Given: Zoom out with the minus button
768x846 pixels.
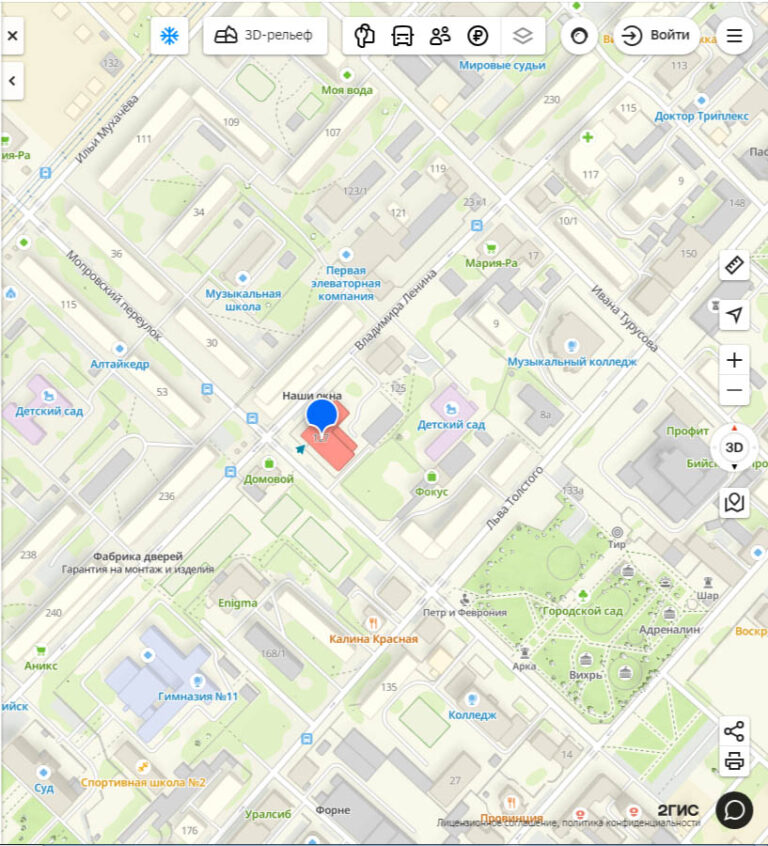Looking at the screenshot, I should (x=734, y=390).
